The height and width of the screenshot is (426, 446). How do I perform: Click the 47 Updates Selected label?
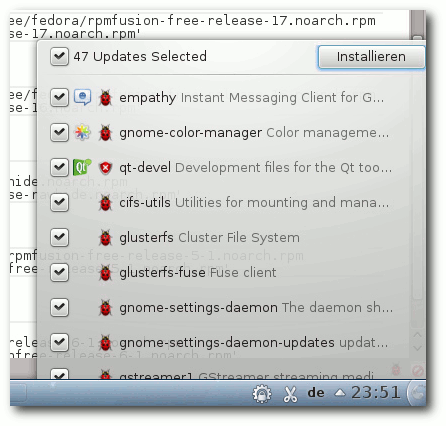pyautogui.click(x=140, y=56)
